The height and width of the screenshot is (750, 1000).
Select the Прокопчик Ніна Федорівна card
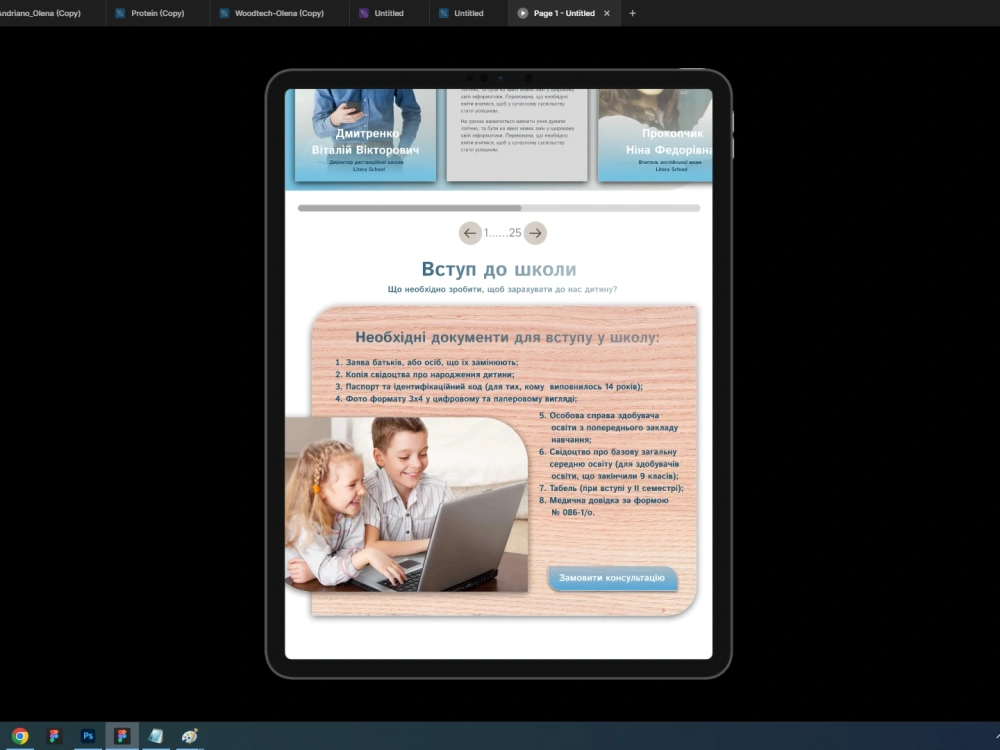click(x=654, y=135)
